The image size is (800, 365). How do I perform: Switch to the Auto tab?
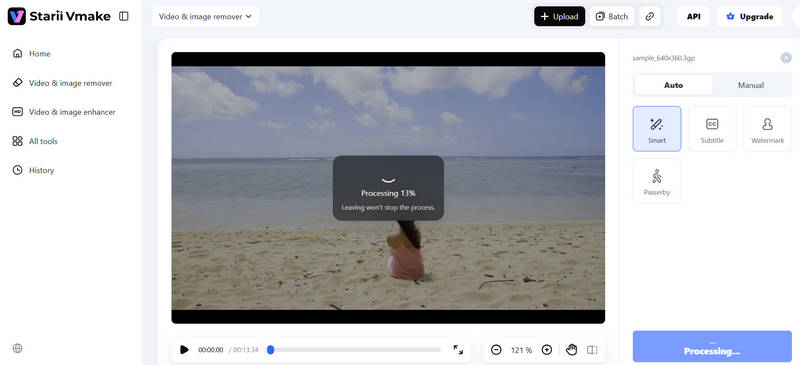coord(673,85)
